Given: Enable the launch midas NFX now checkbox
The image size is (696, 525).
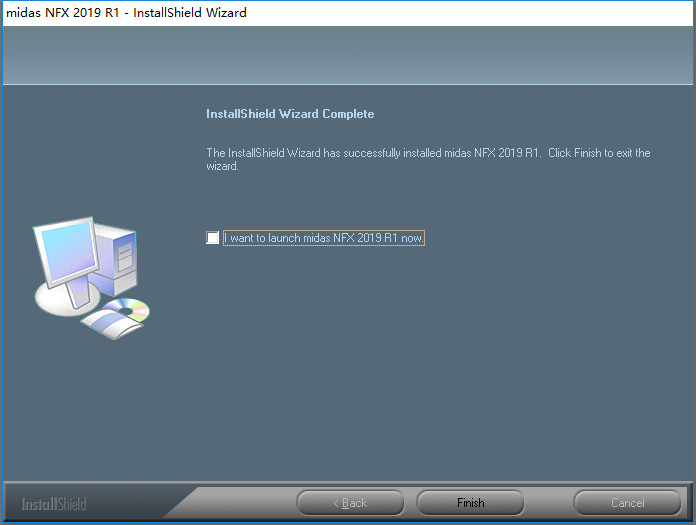Looking at the screenshot, I should click(x=213, y=238).
